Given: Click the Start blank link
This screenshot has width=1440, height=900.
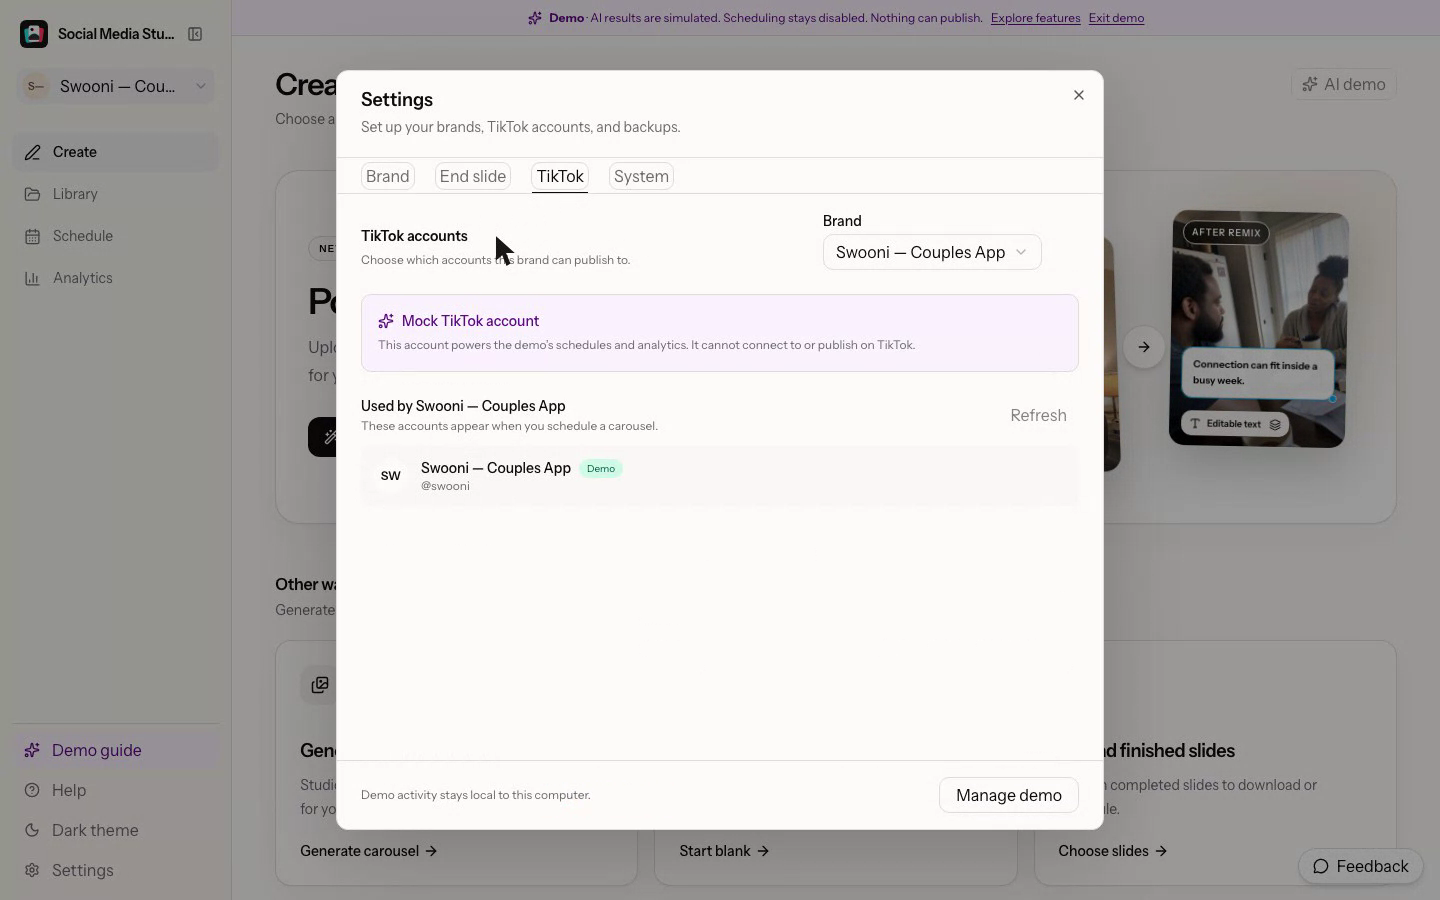Looking at the screenshot, I should [724, 851].
